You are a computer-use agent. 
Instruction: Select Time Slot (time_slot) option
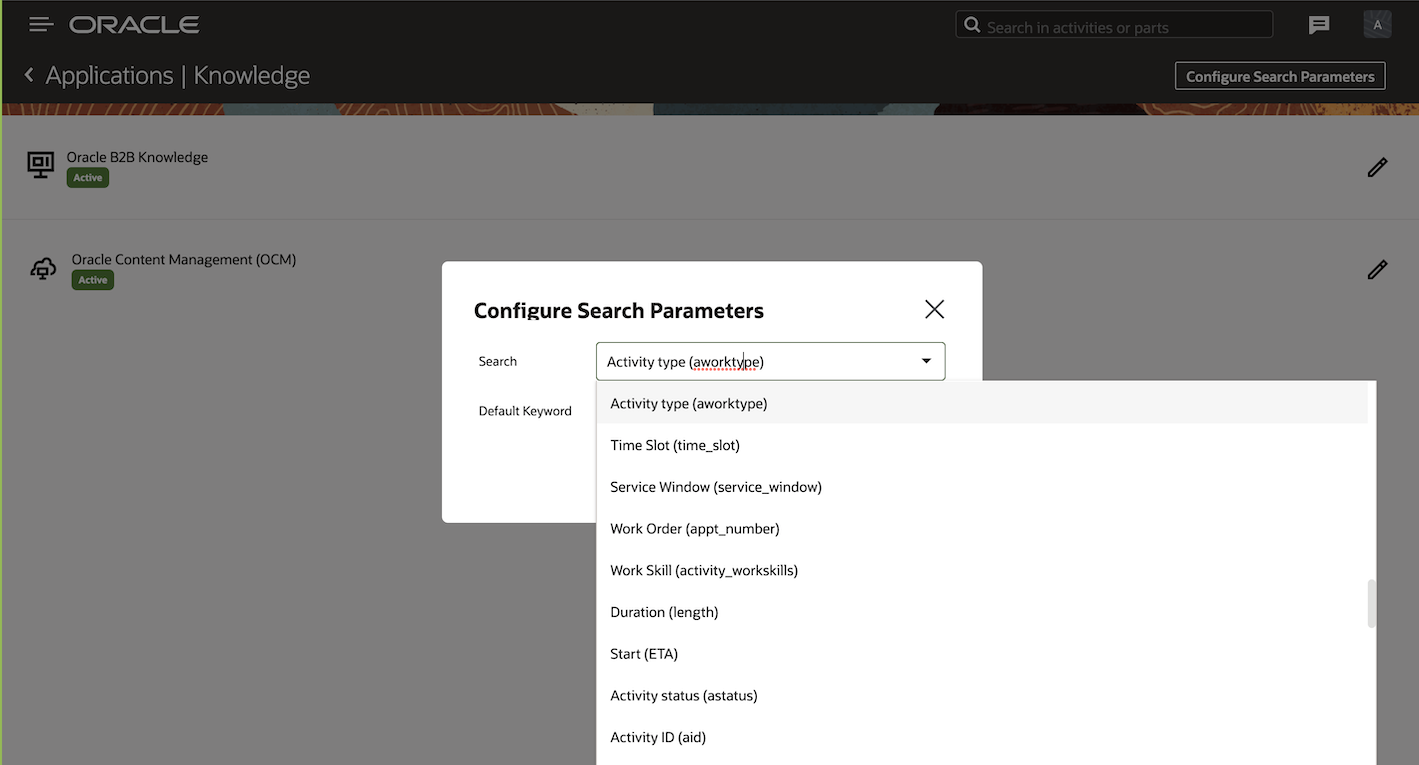pos(675,445)
